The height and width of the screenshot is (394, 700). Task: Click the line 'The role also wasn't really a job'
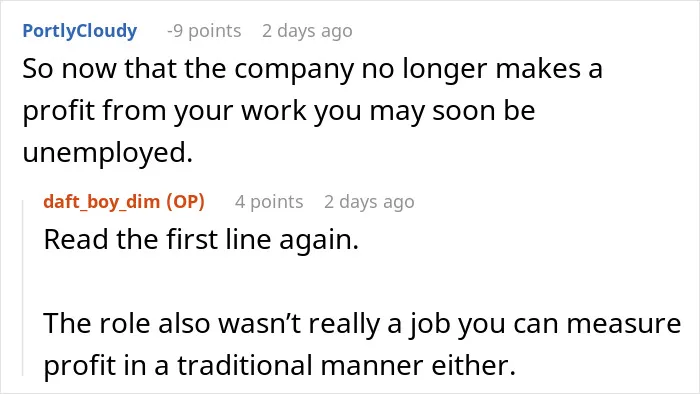point(362,323)
